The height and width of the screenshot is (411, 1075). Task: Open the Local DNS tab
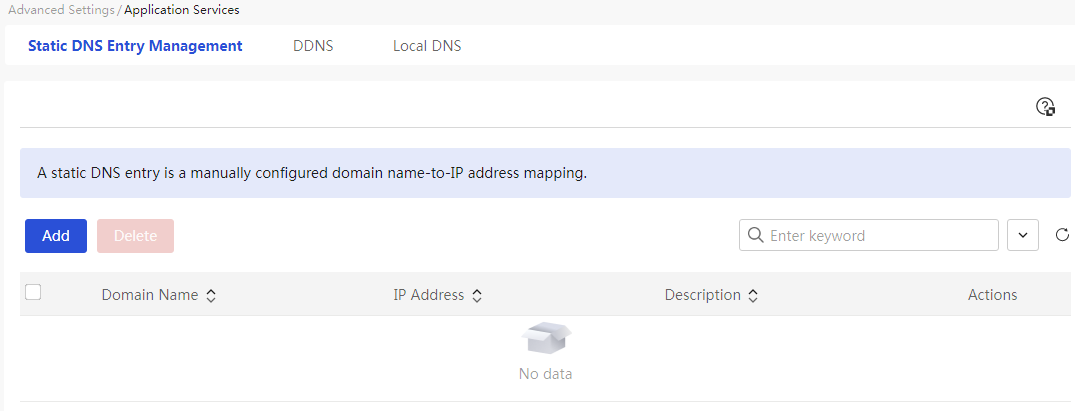[427, 46]
